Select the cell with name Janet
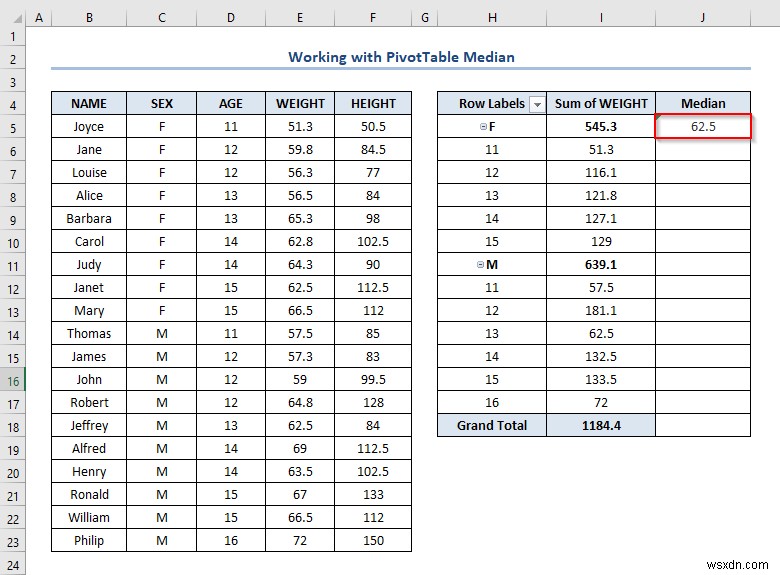780x575 pixels. (x=89, y=288)
